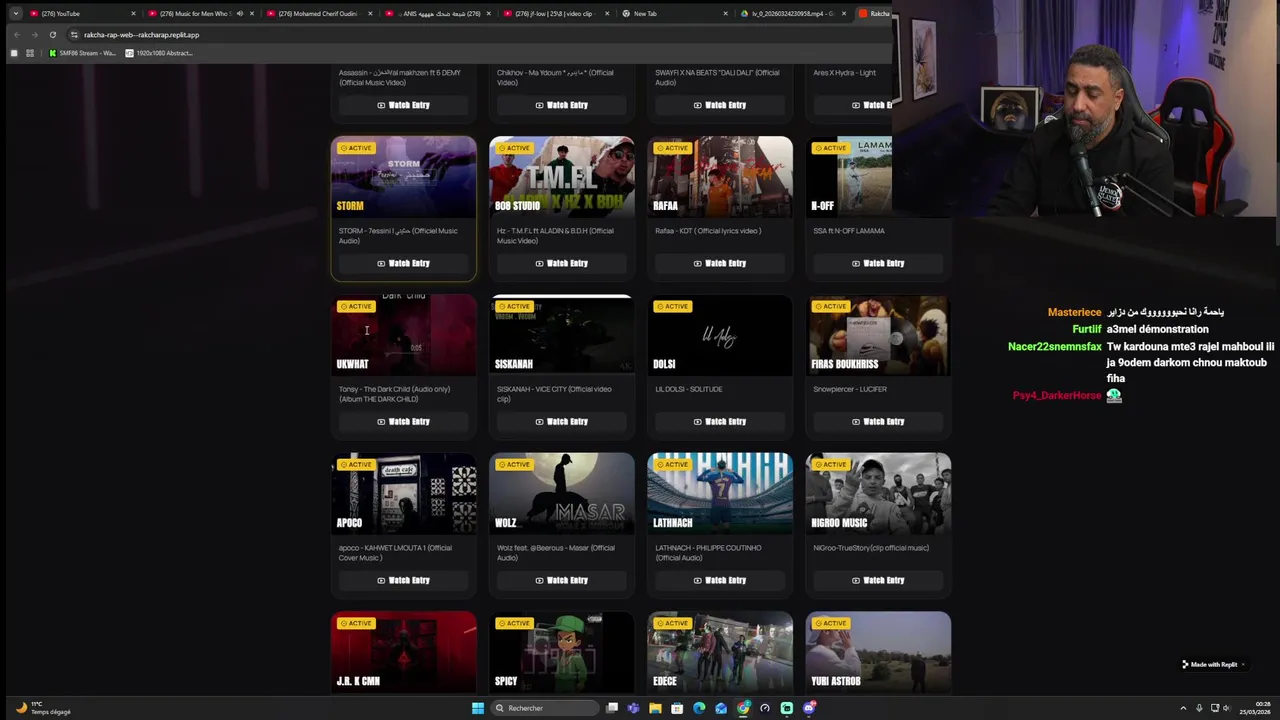Click the 'STORM - 7essini' title text
Viewport: 1280px width, 720px height.
(398, 236)
